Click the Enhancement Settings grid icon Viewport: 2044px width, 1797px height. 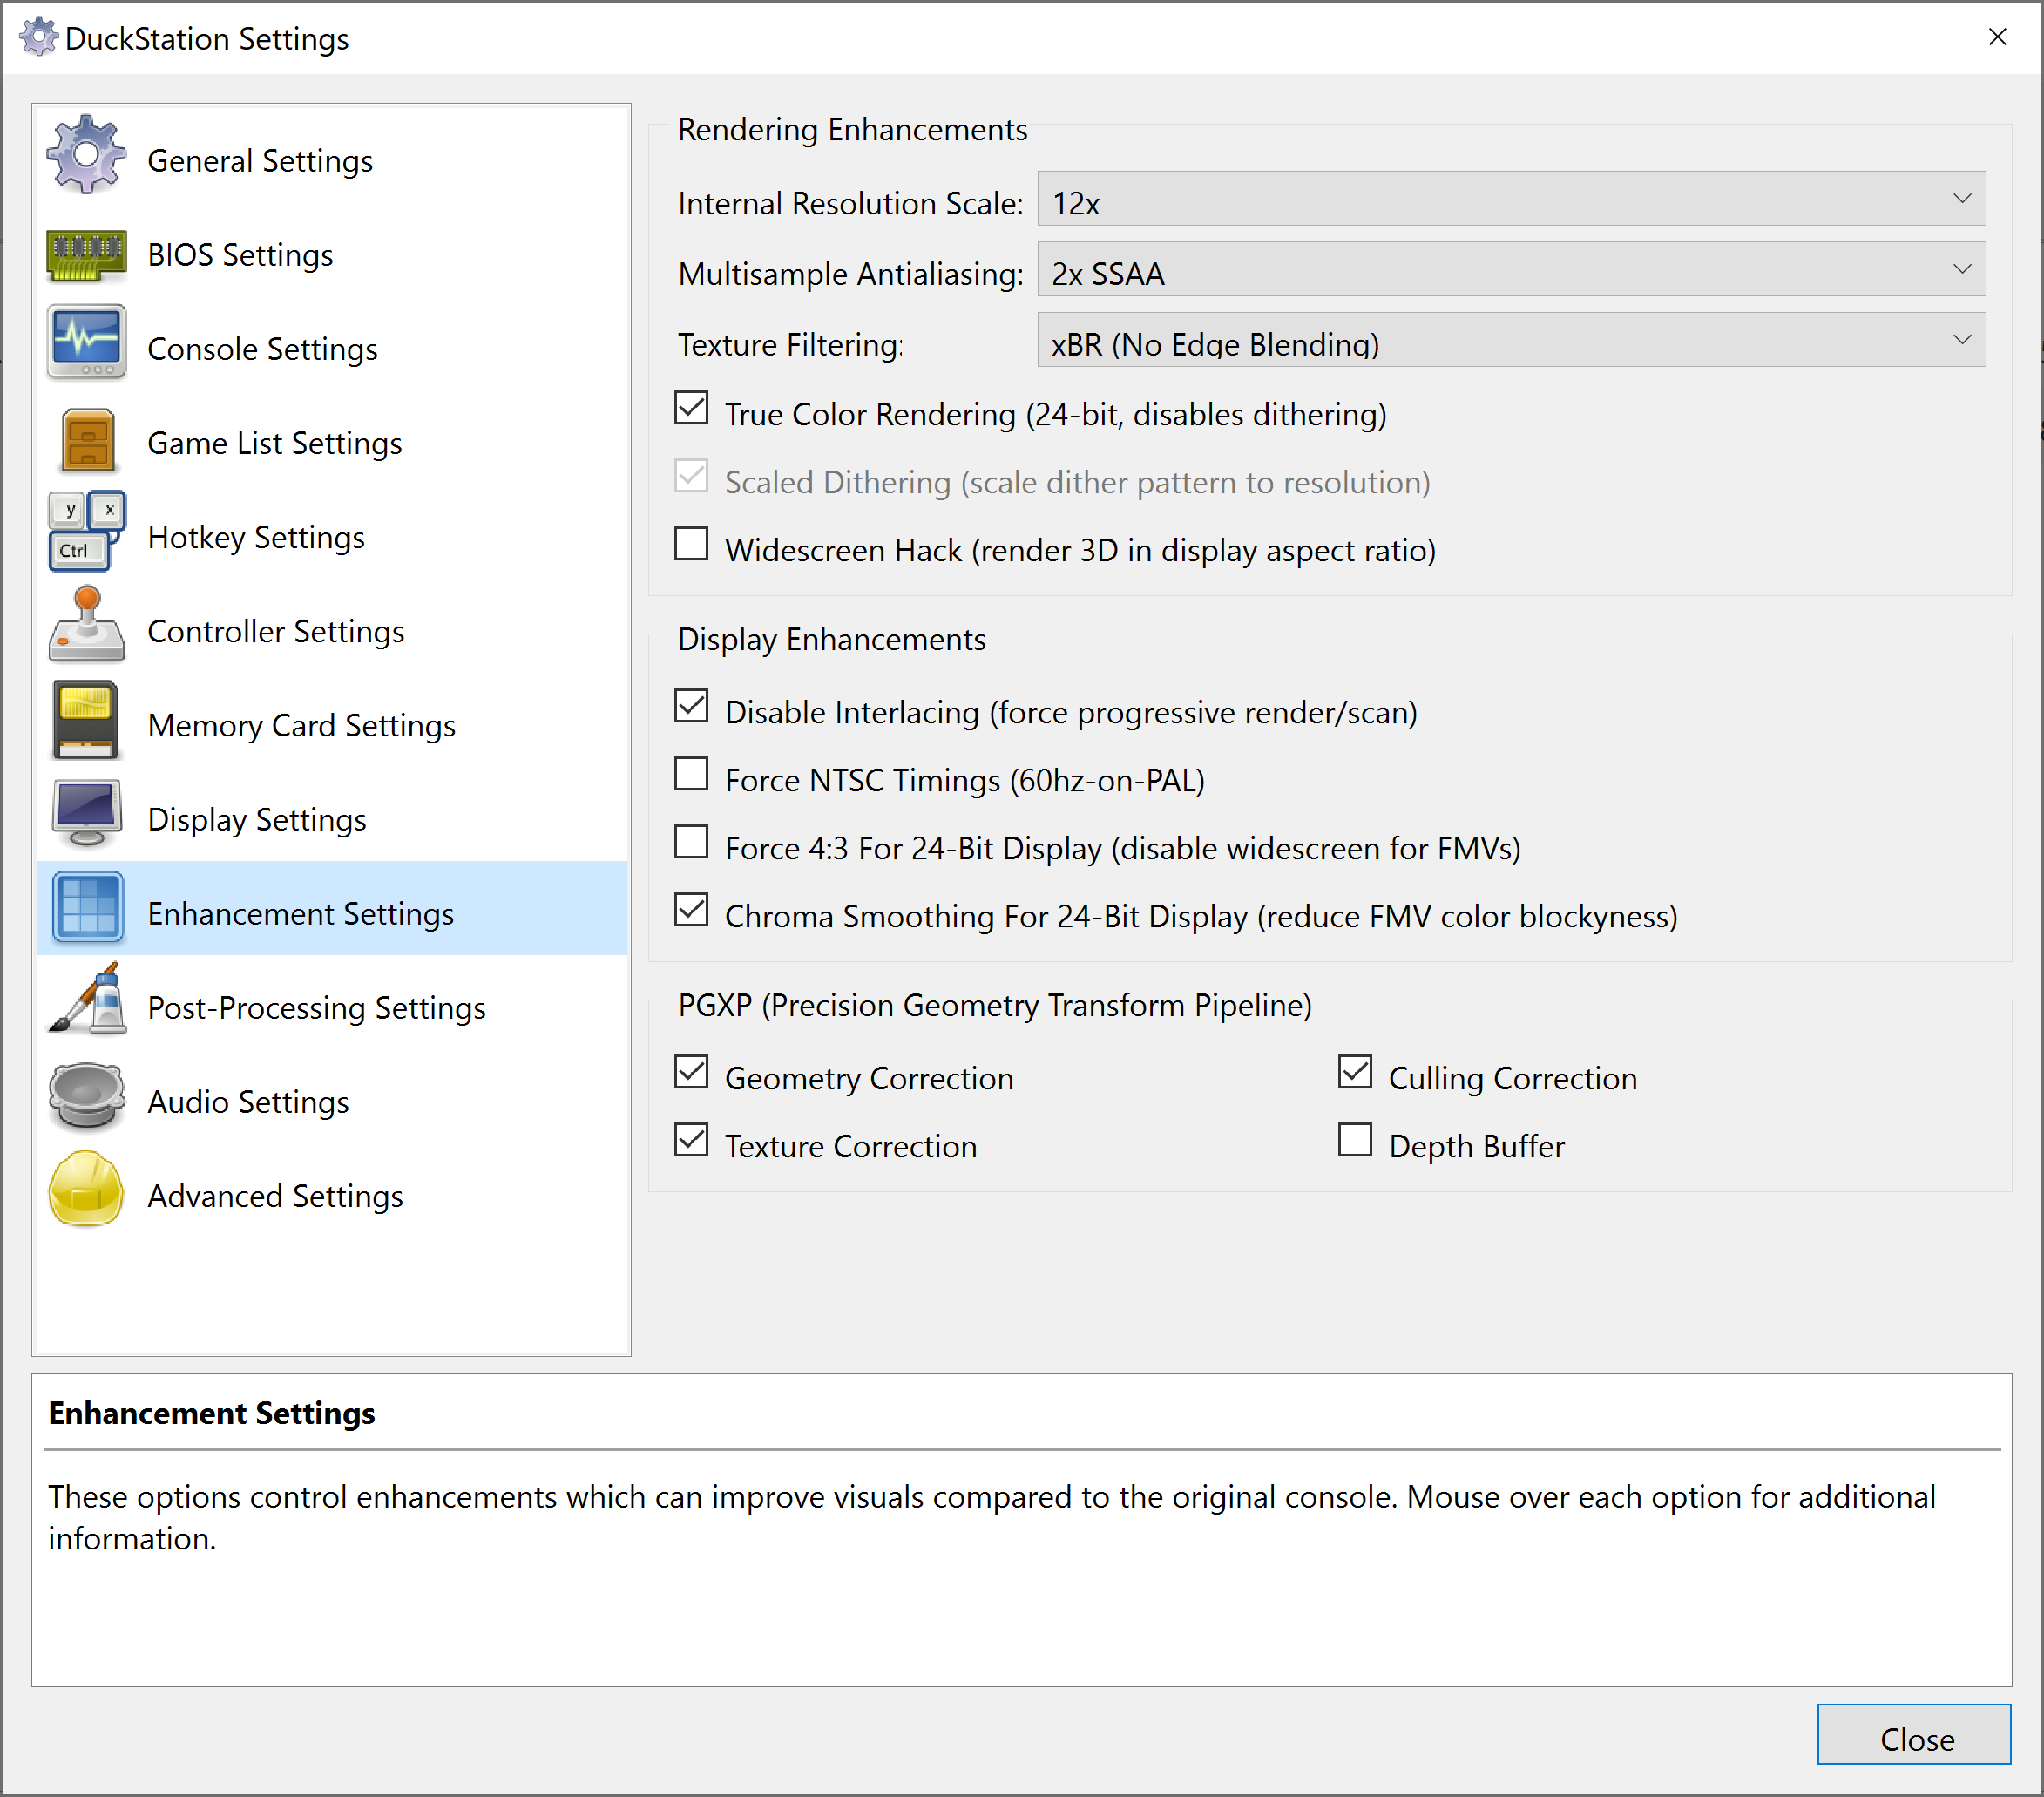88,908
